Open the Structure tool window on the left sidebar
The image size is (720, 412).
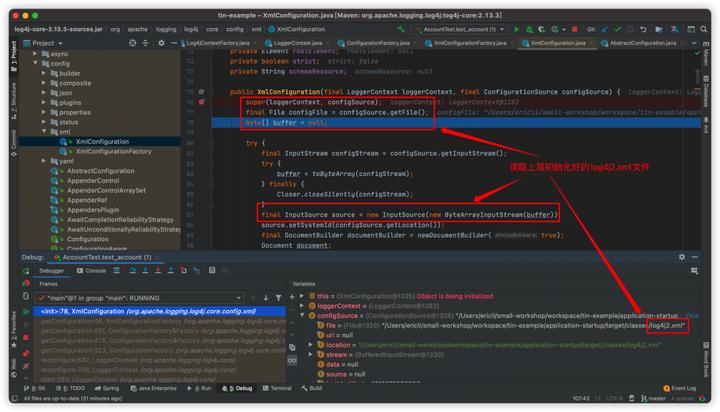click(14, 100)
